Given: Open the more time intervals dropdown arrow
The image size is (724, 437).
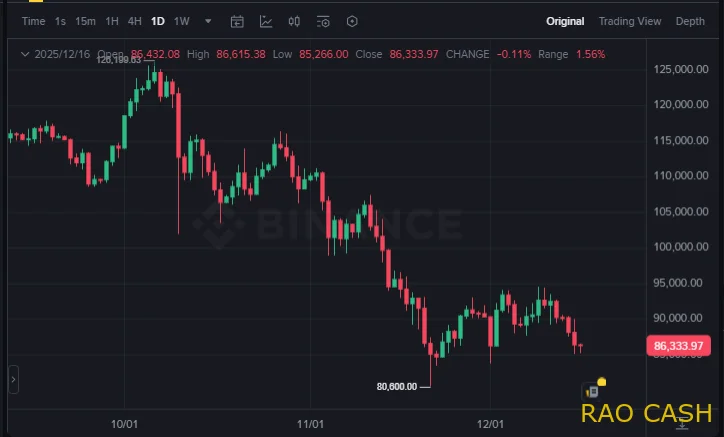Looking at the screenshot, I should [208, 21].
